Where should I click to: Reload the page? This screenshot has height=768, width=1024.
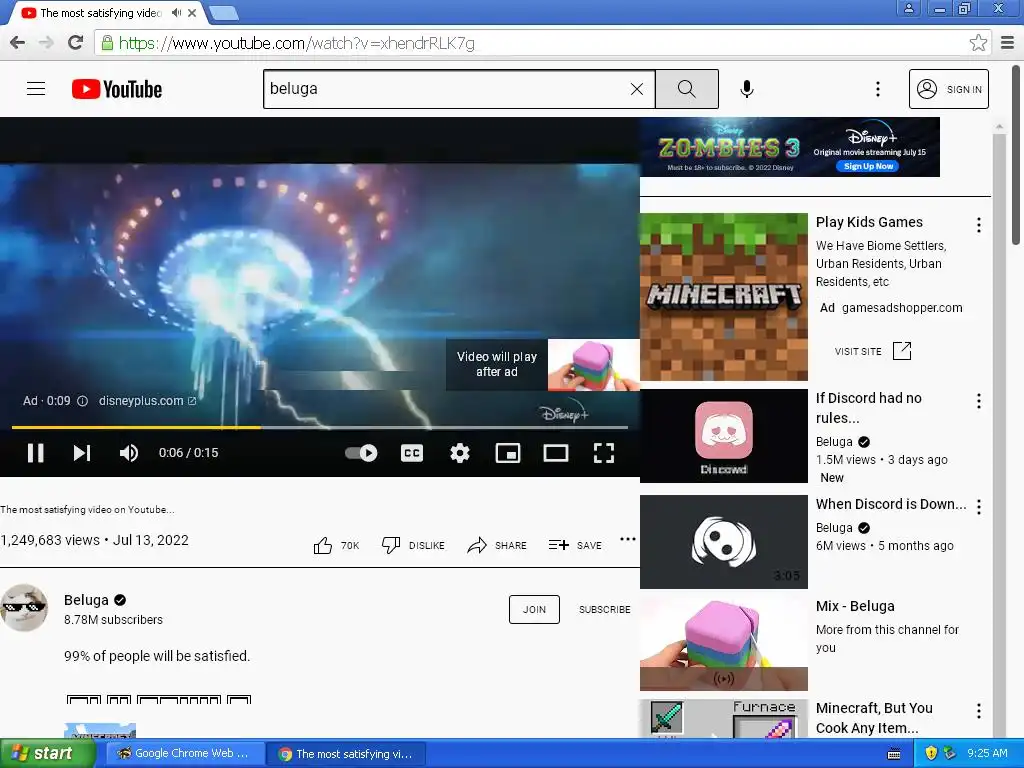click(x=76, y=43)
